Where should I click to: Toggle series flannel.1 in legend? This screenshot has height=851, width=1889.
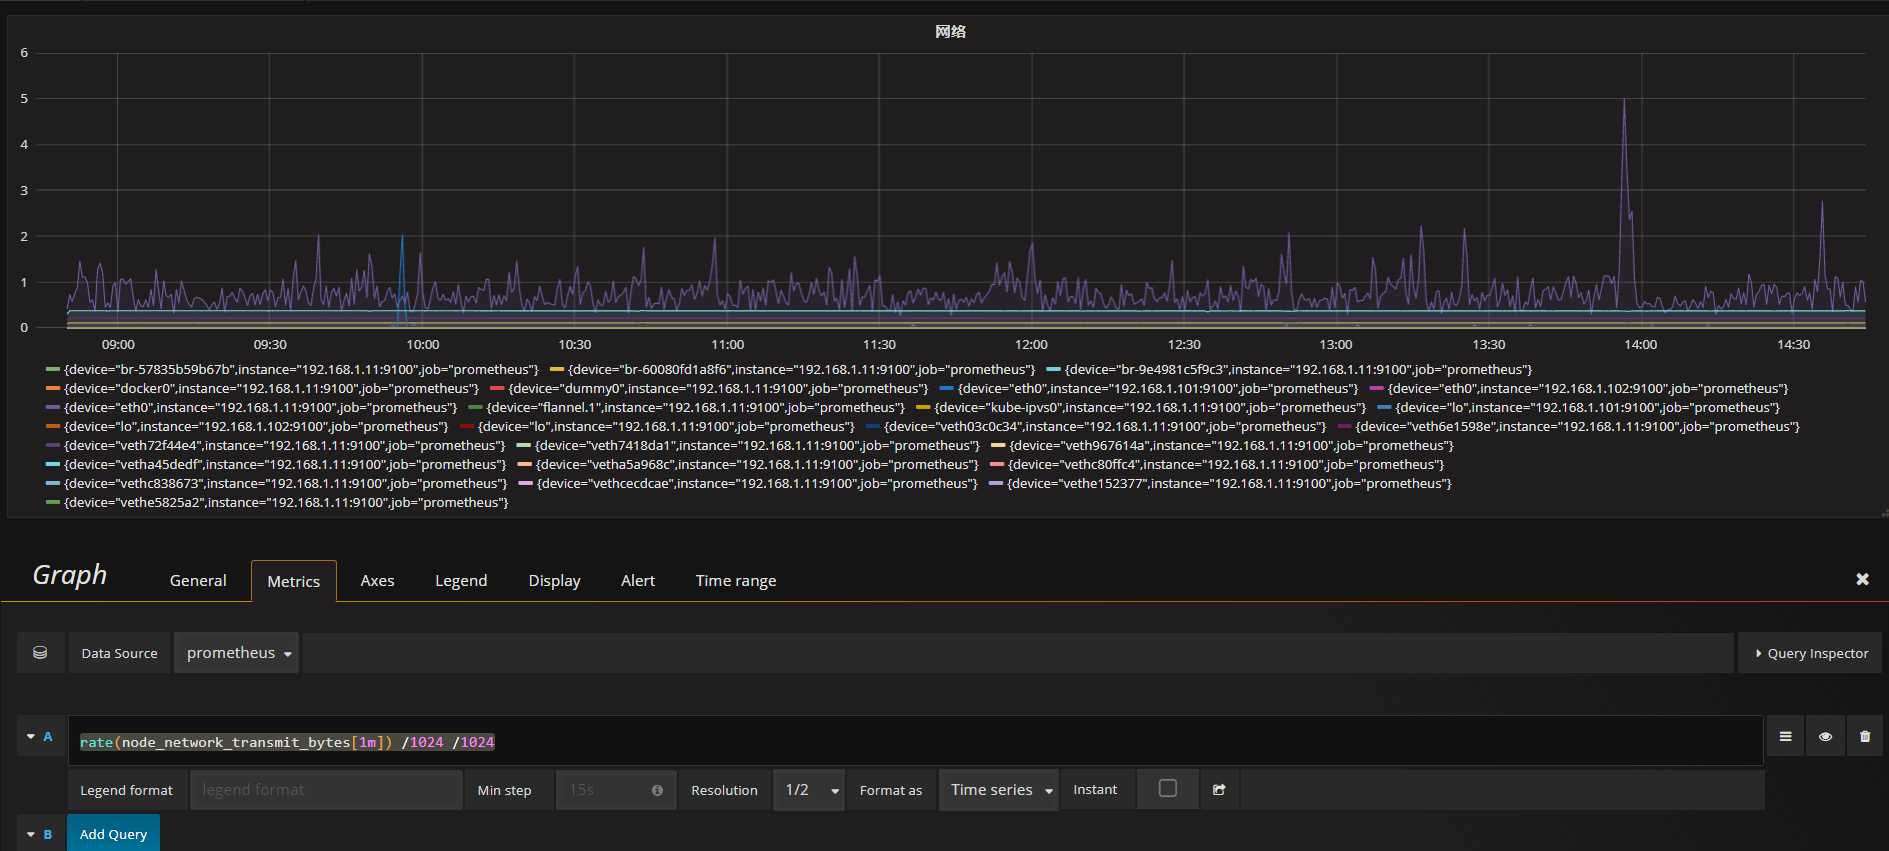pos(695,408)
